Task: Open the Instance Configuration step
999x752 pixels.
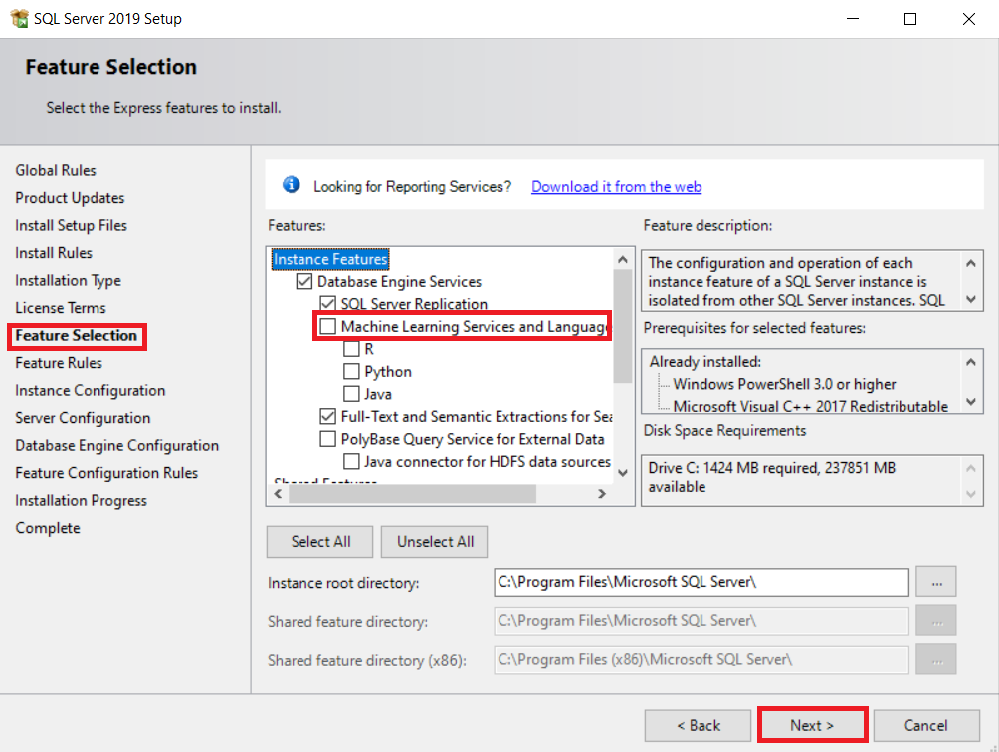Action: (x=90, y=390)
